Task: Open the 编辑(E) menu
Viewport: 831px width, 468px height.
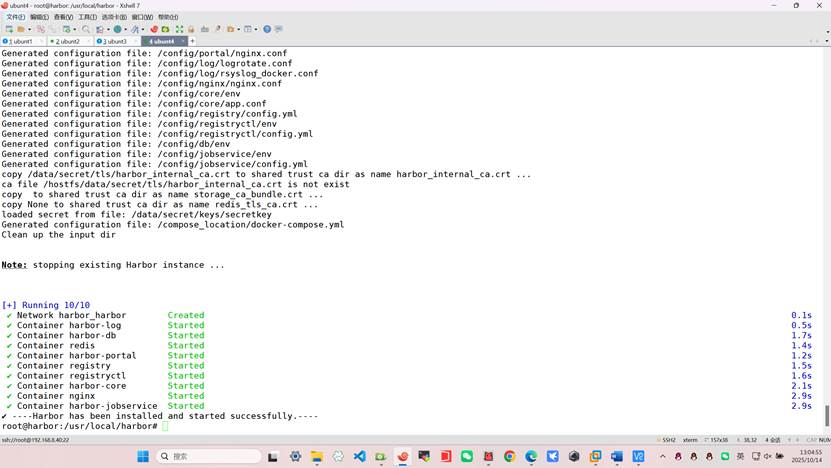Action: click(39, 17)
